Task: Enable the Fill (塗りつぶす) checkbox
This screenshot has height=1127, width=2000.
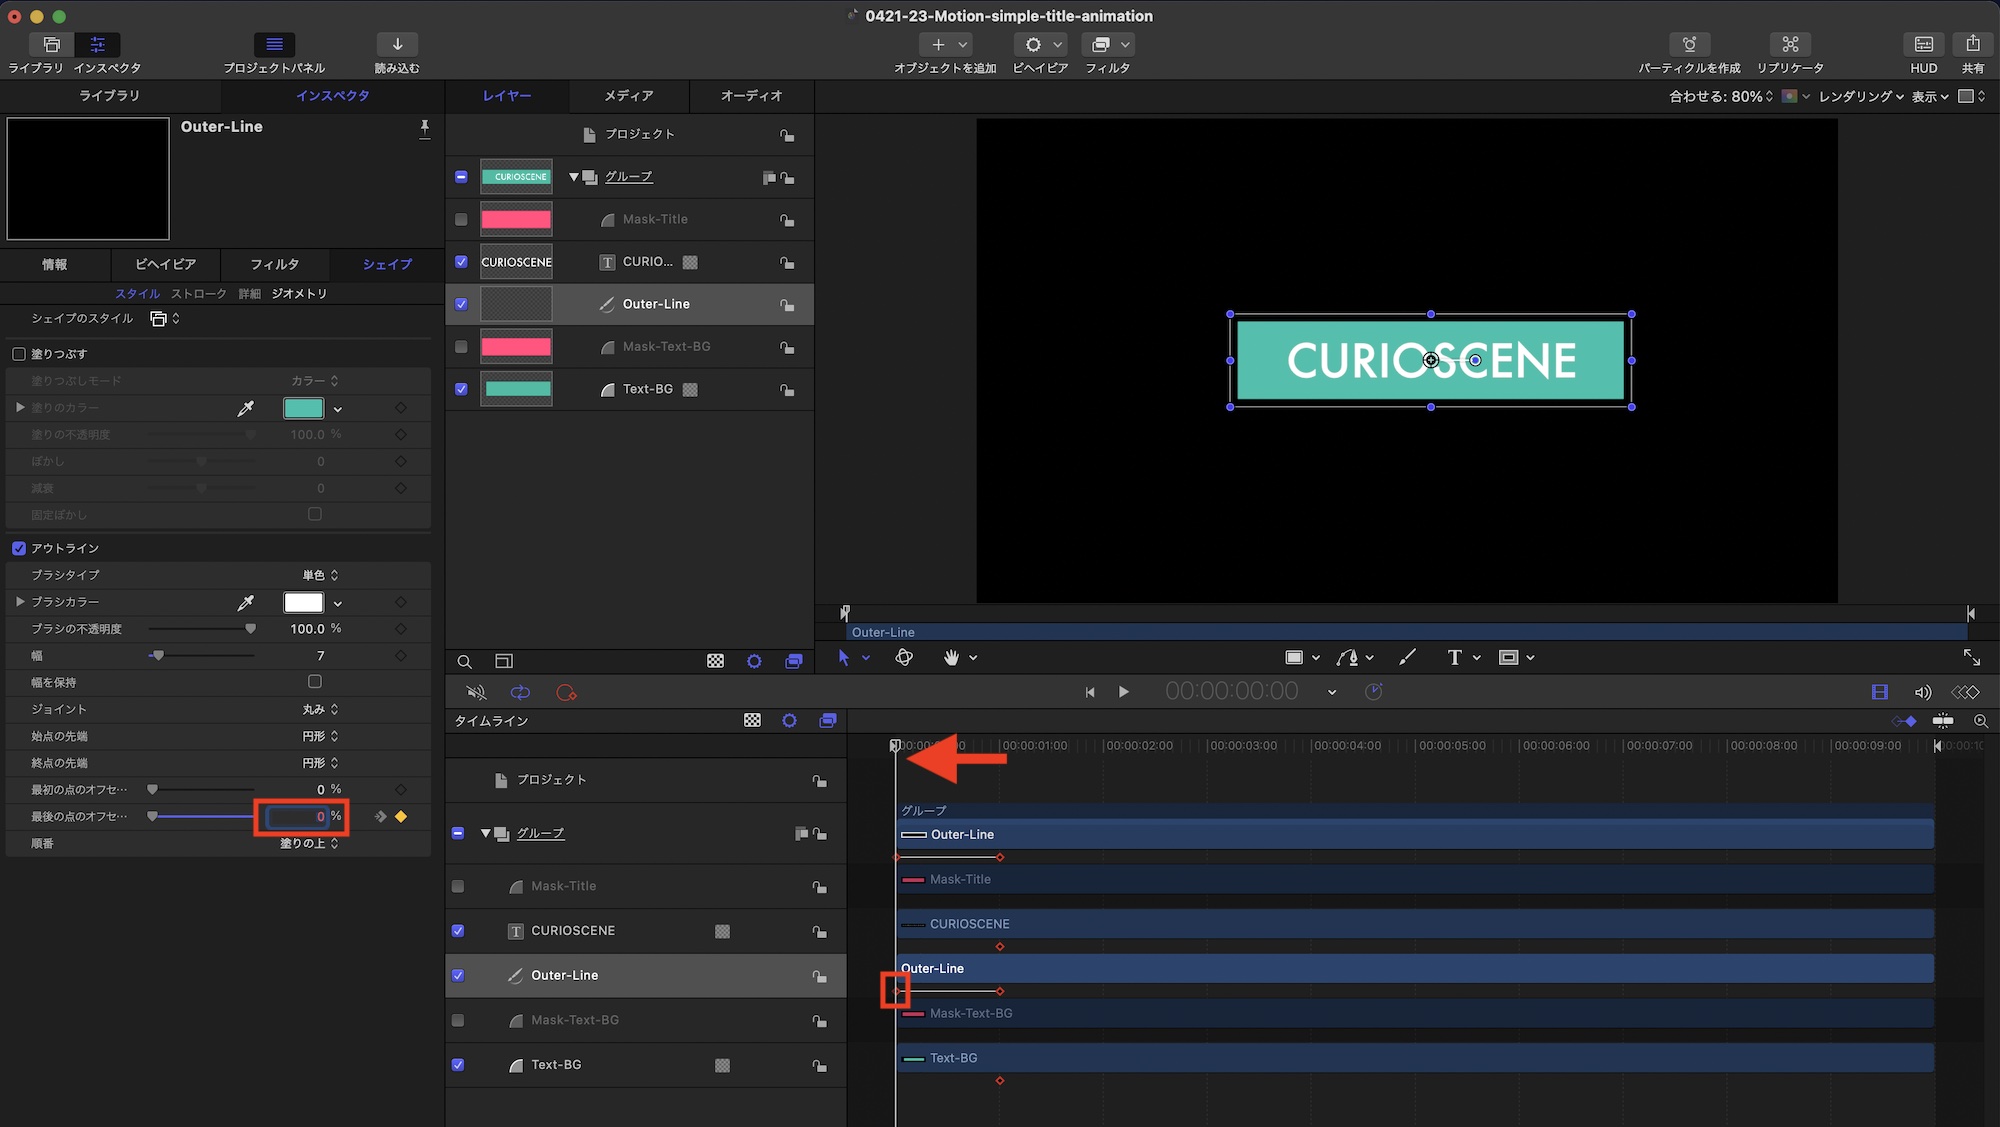Action: (19, 354)
